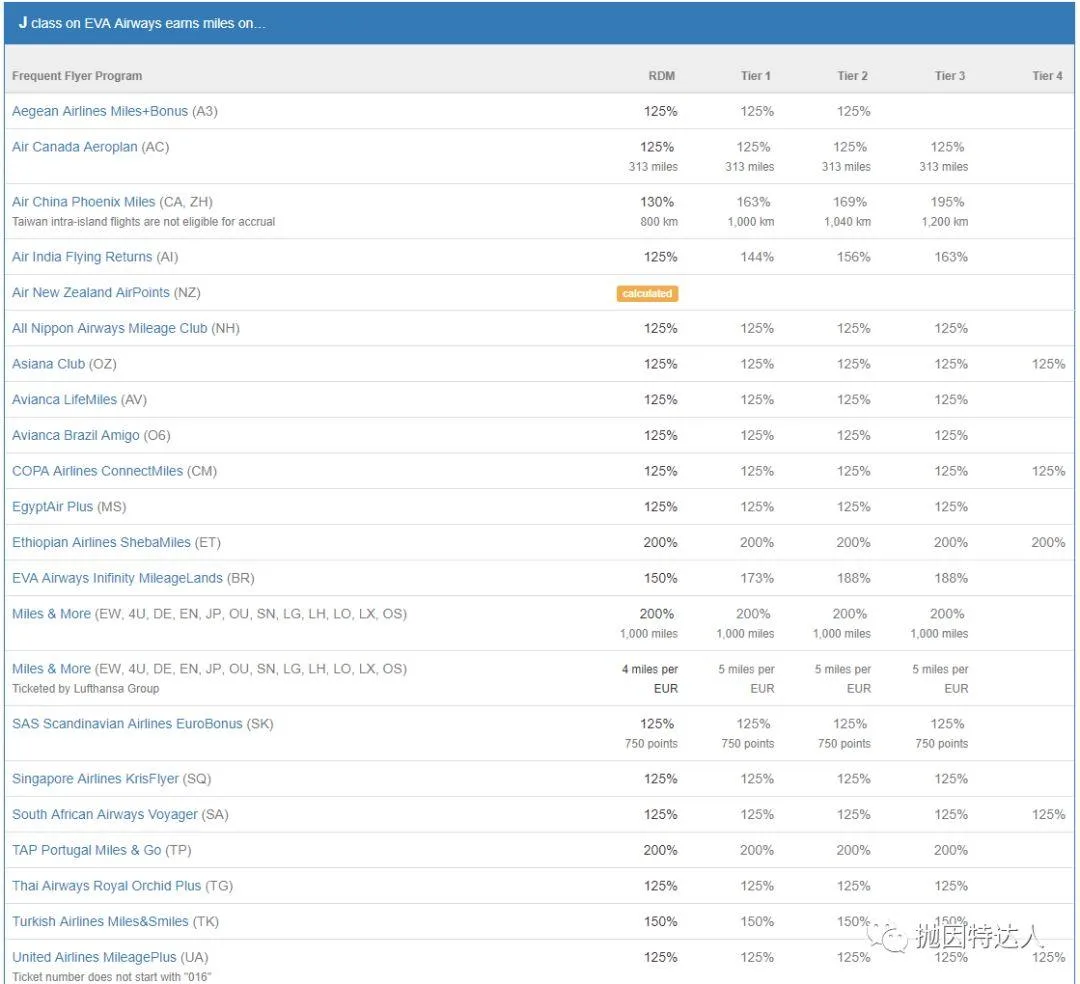Screen dimensions: 1080x984
Task: Select South African Airways Tier 4 125%
Action: 1048,815
